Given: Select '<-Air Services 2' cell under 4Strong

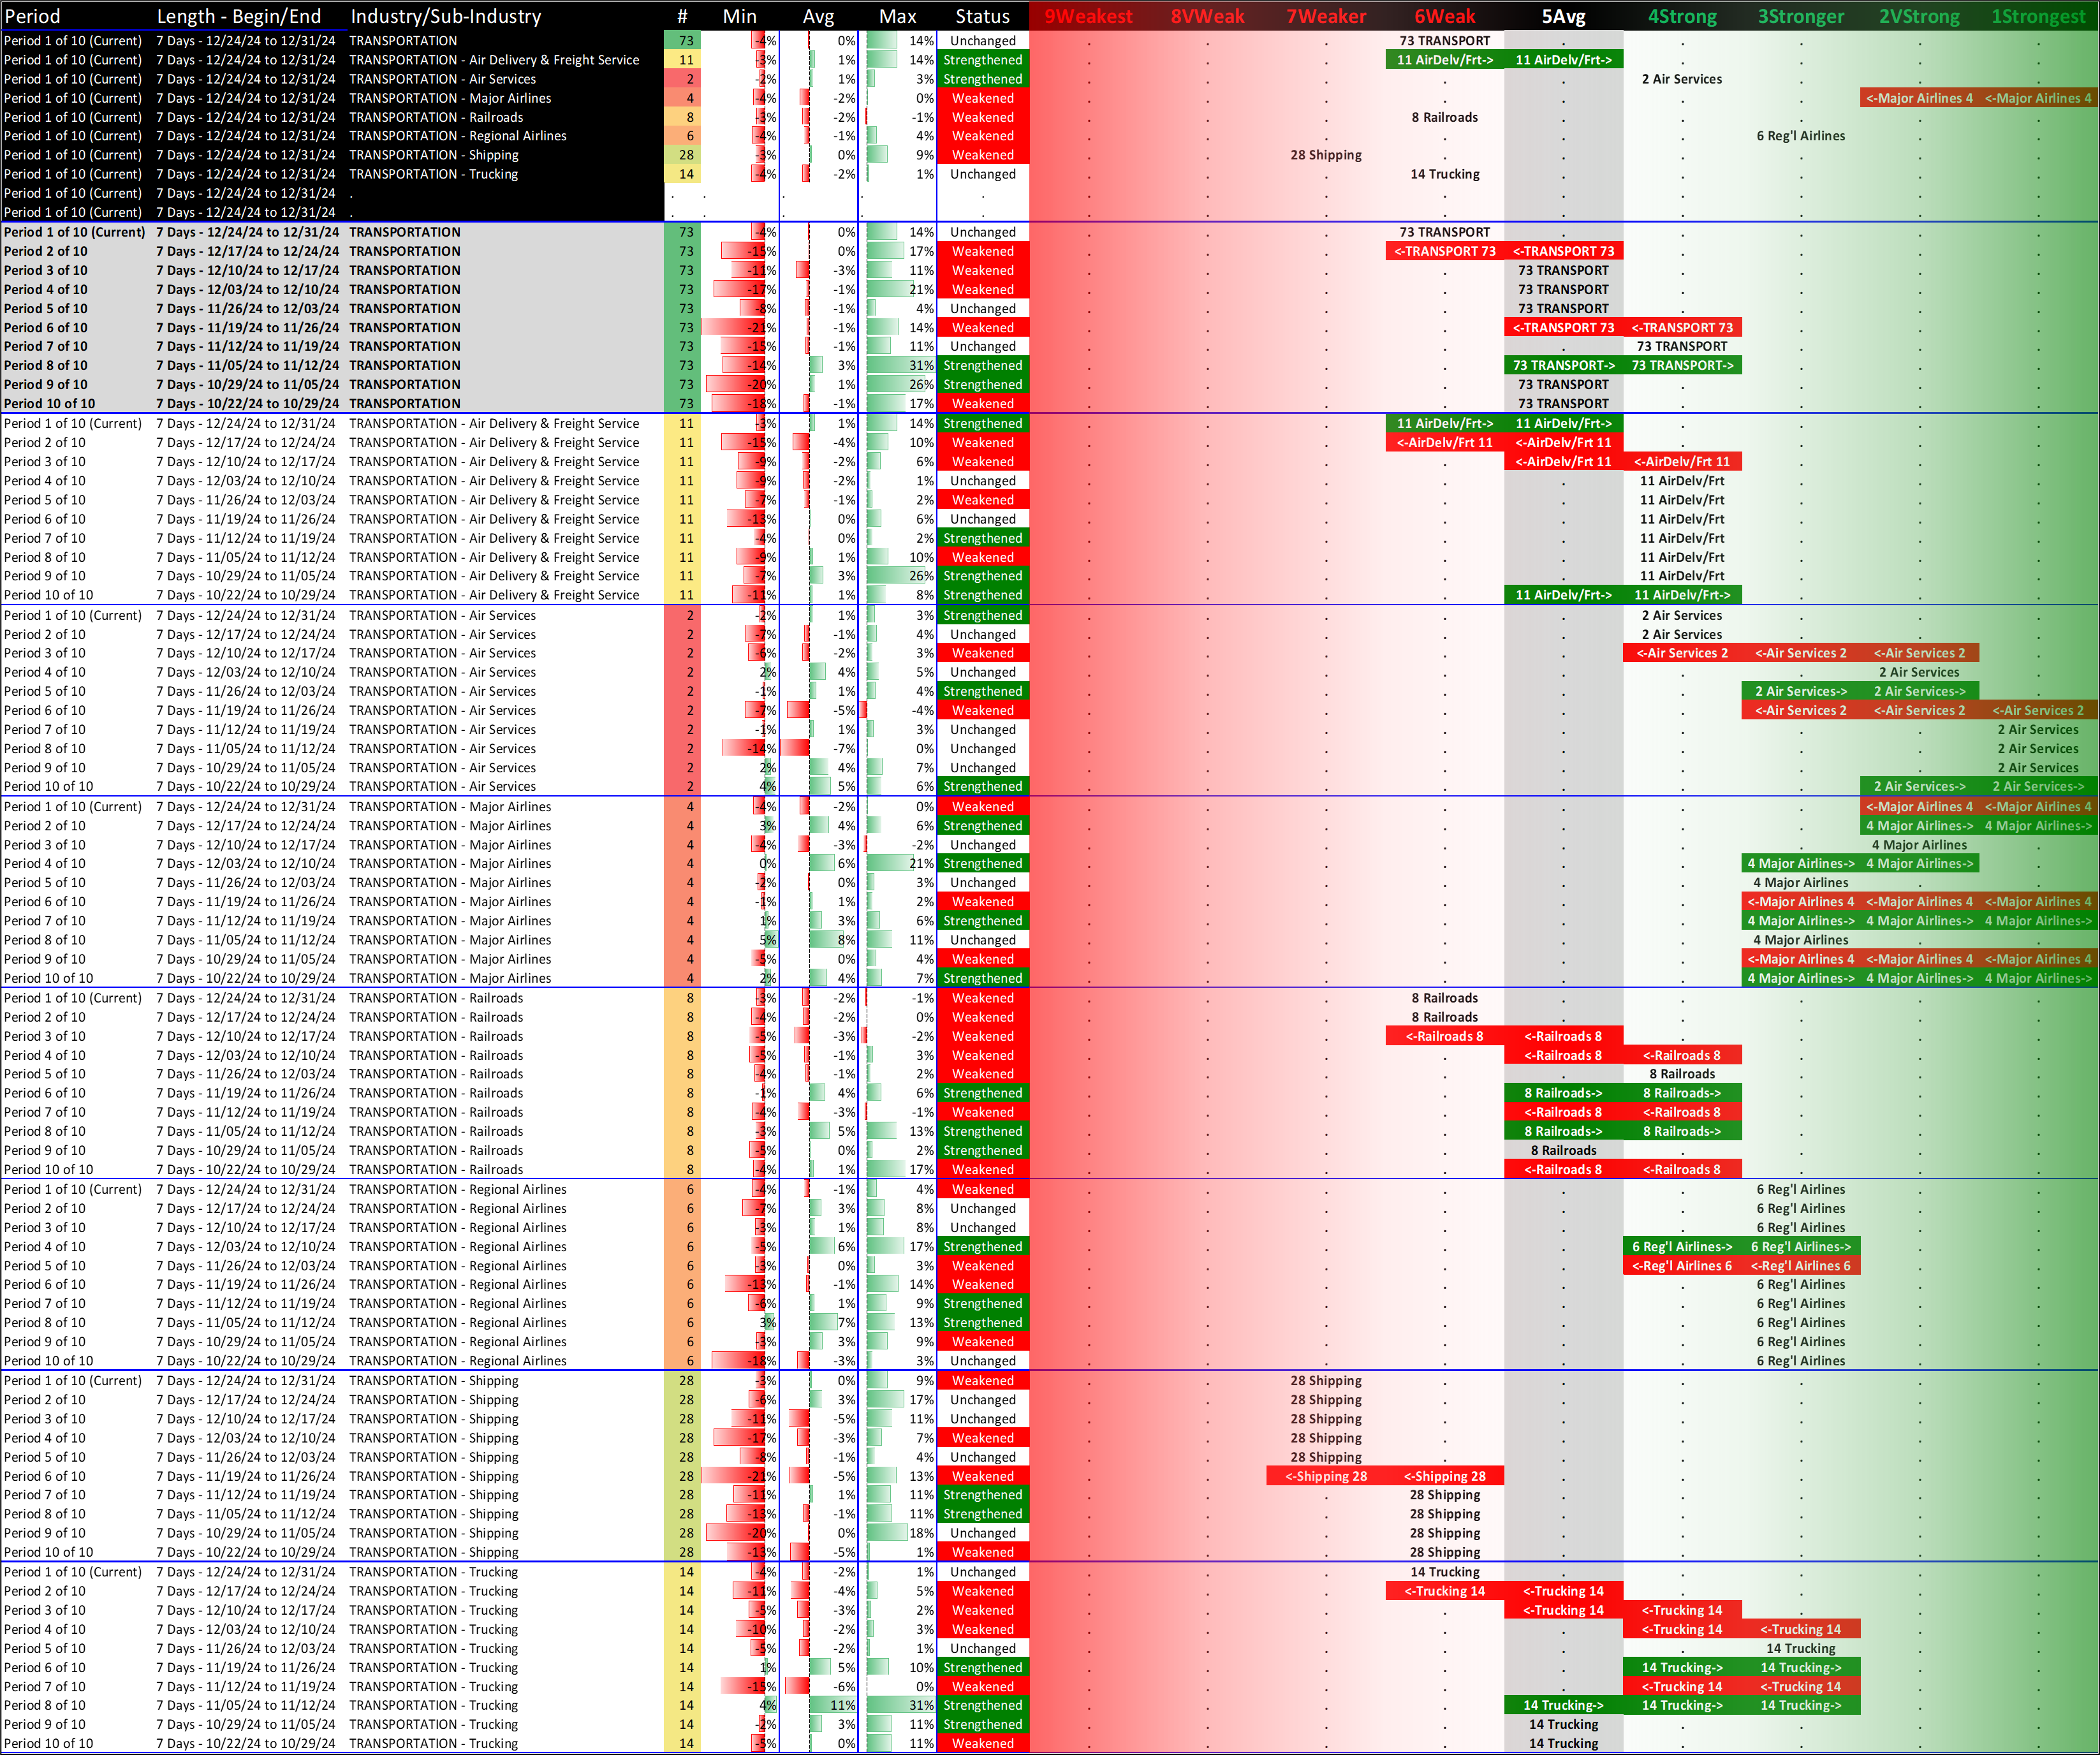Looking at the screenshot, I should pos(1682,653).
